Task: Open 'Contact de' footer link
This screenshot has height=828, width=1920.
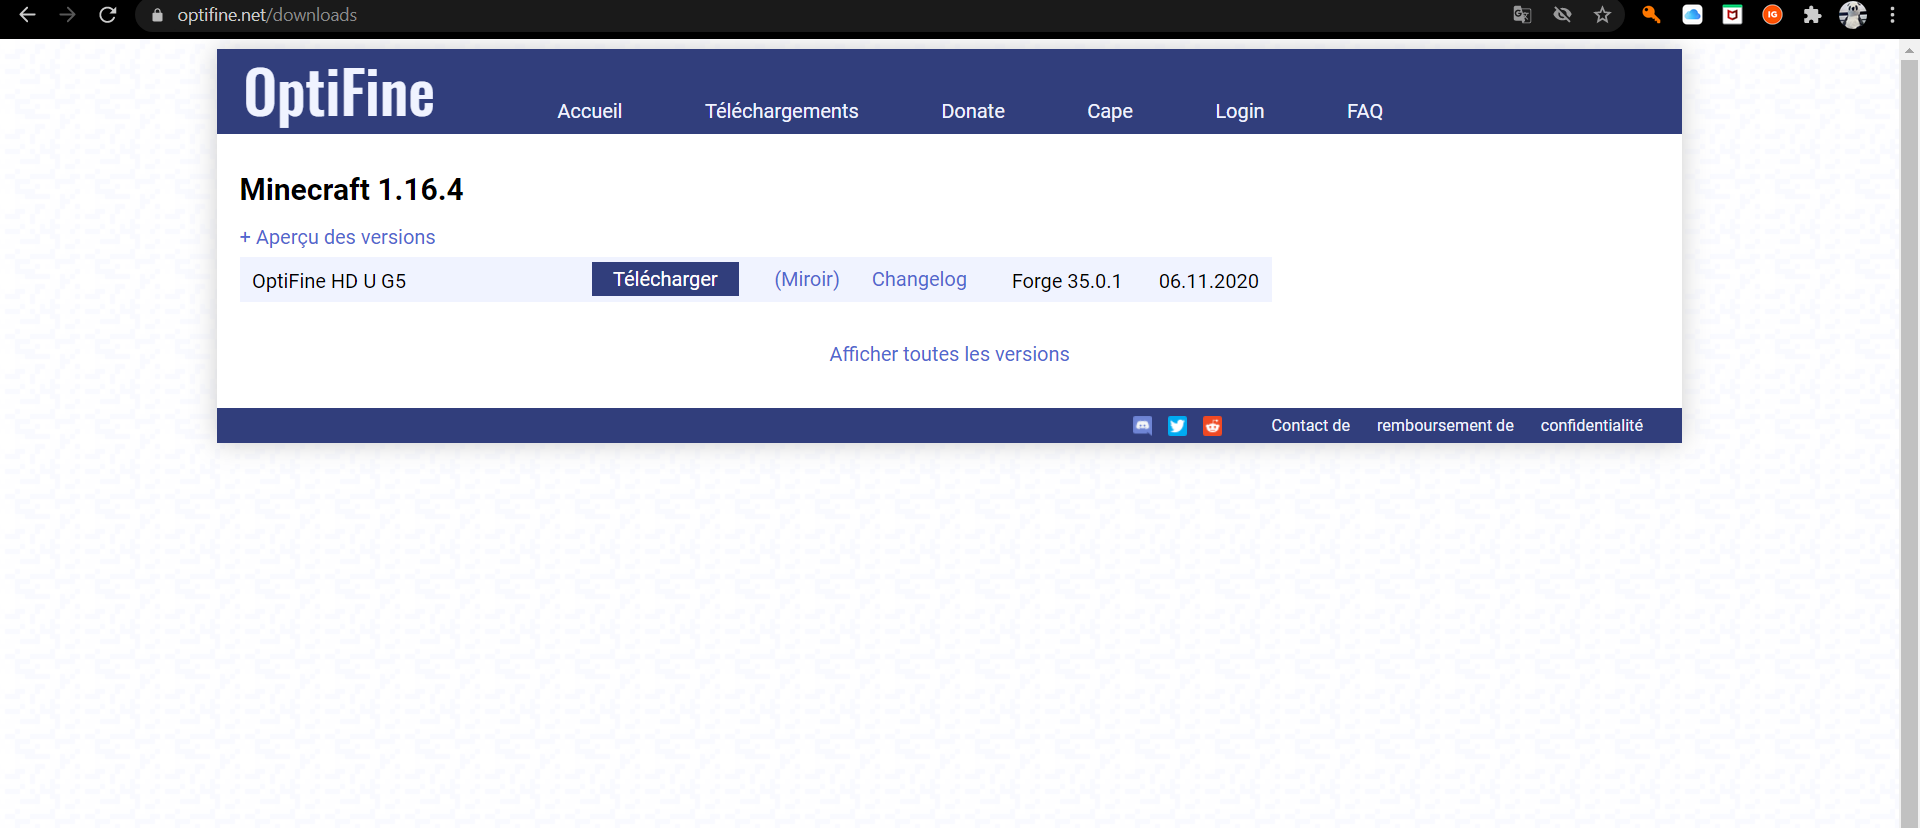Action: (x=1310, y=425)
